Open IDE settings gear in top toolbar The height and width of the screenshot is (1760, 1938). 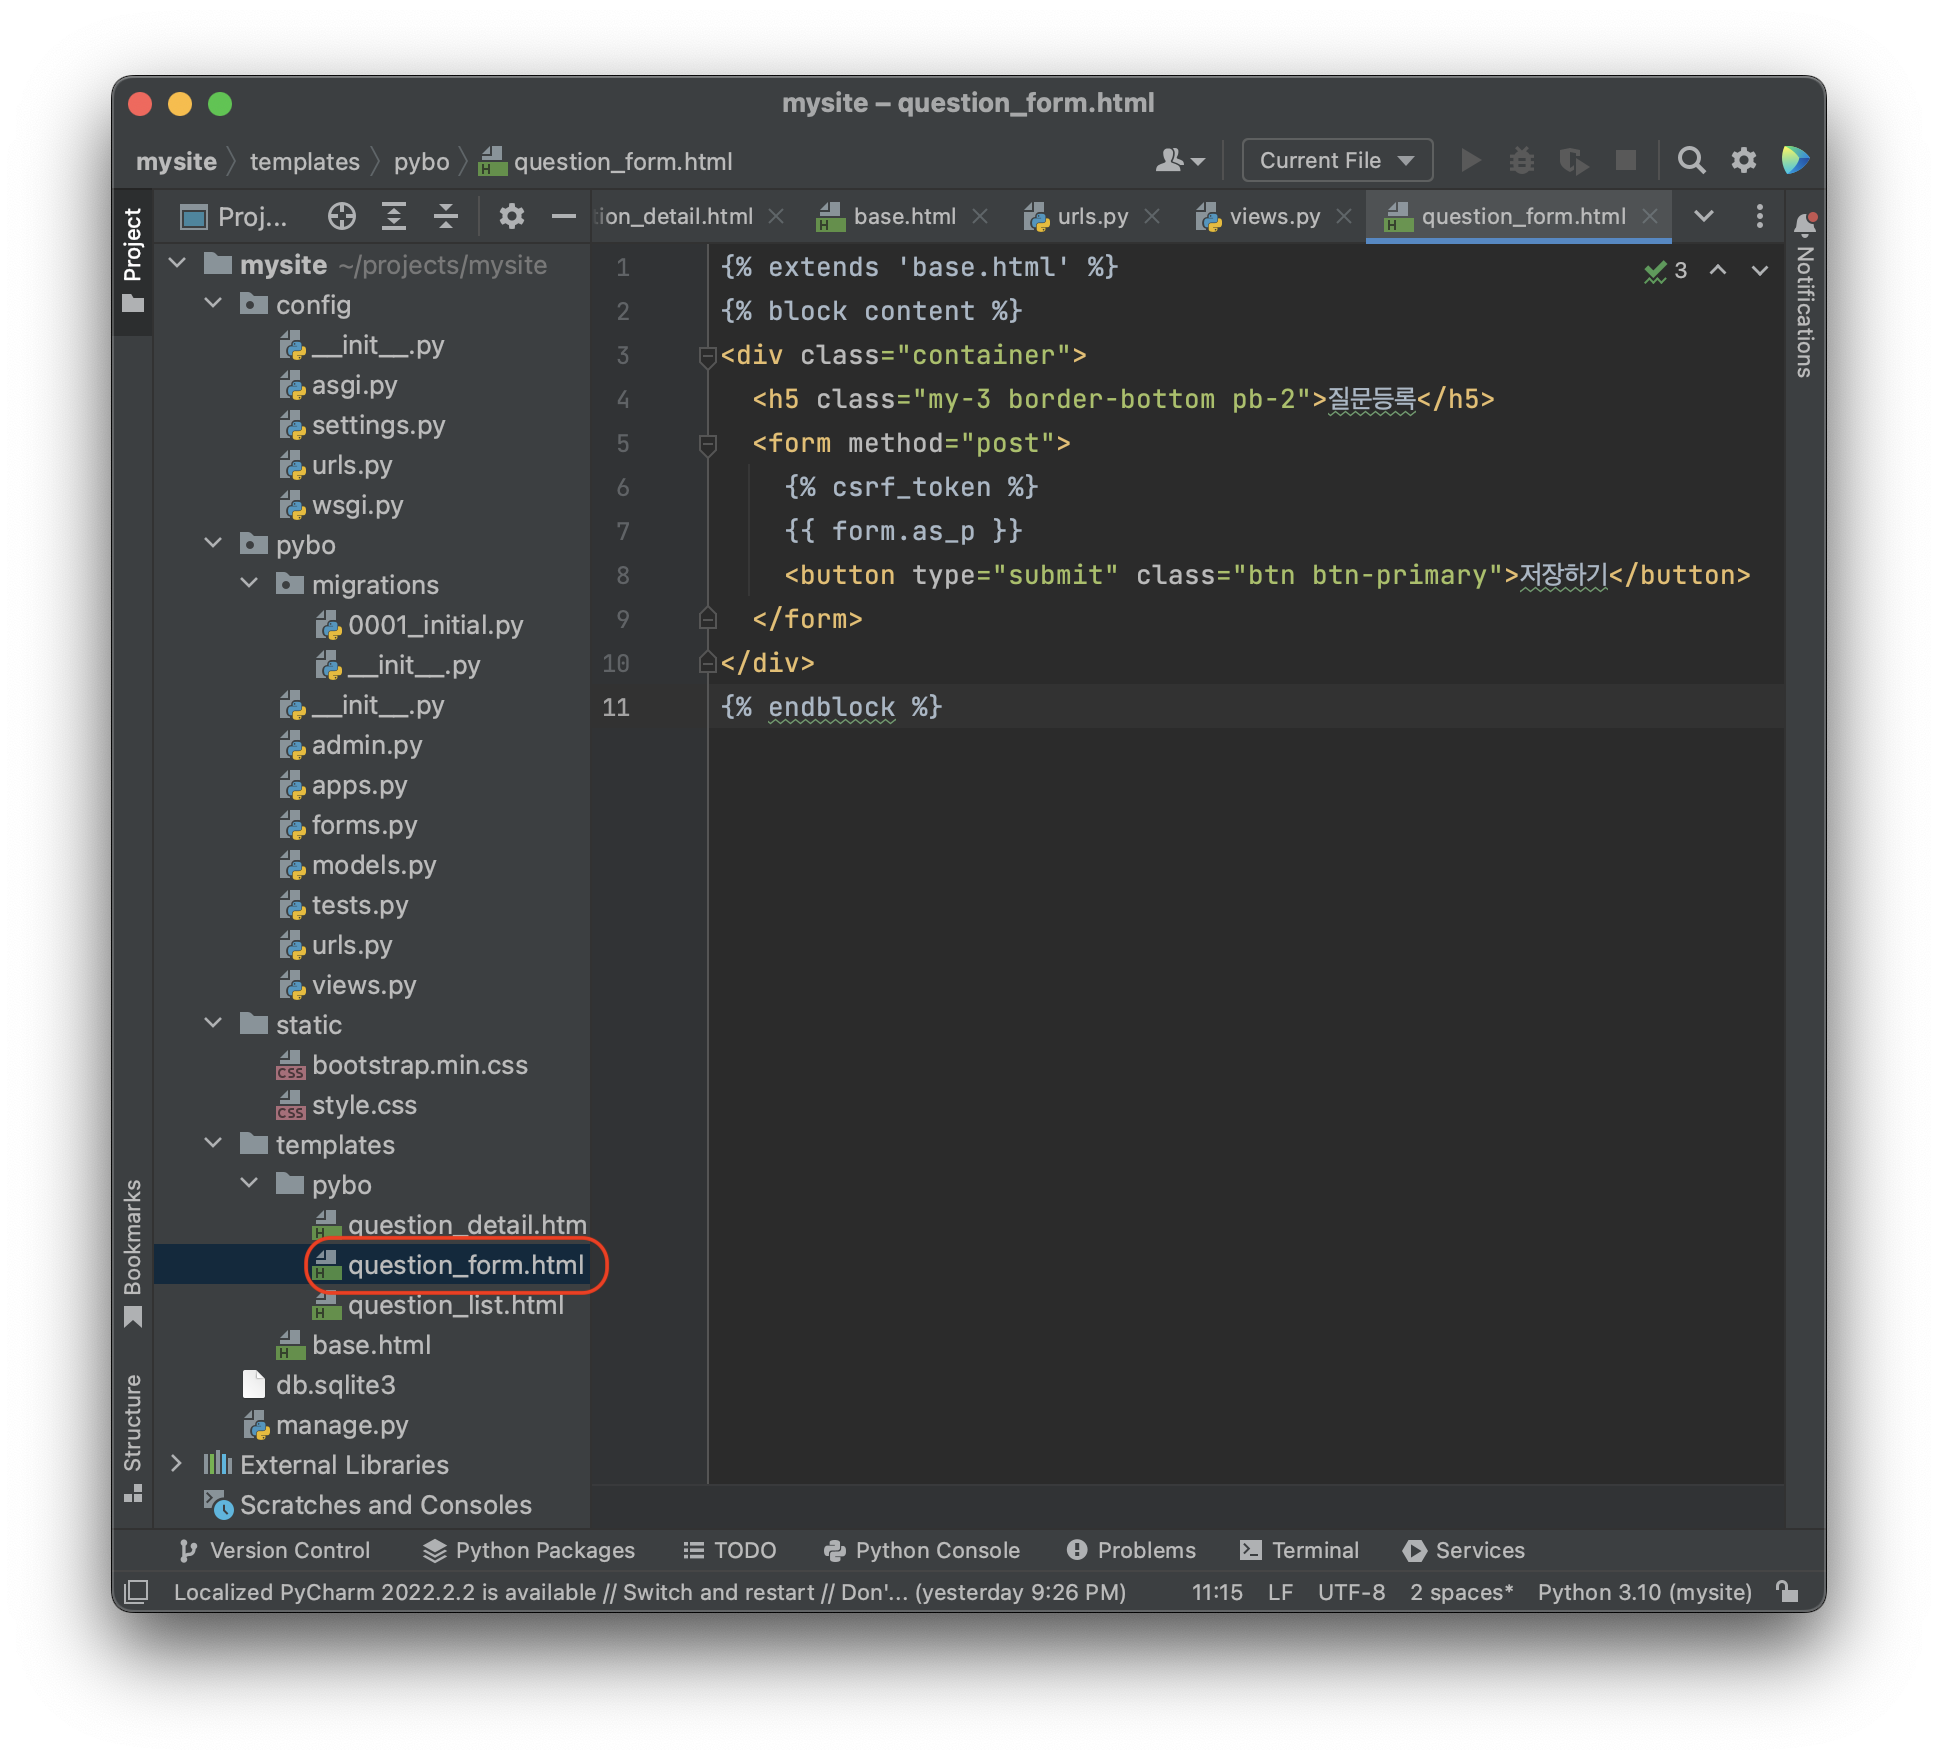click(x=1743, y=160)
